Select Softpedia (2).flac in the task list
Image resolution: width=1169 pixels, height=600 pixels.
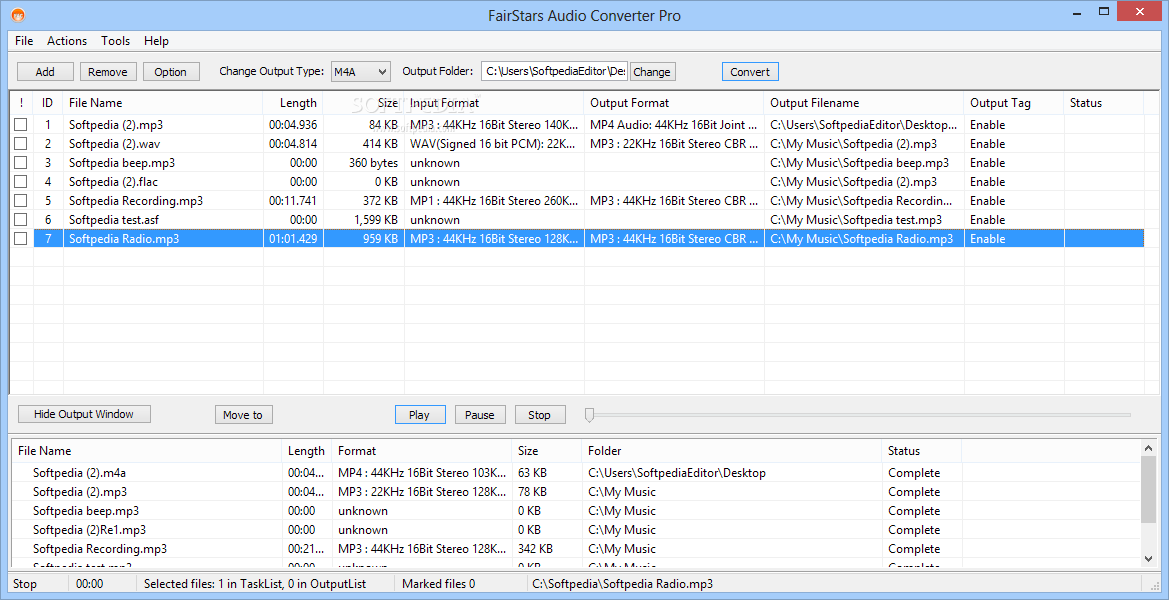113,182
